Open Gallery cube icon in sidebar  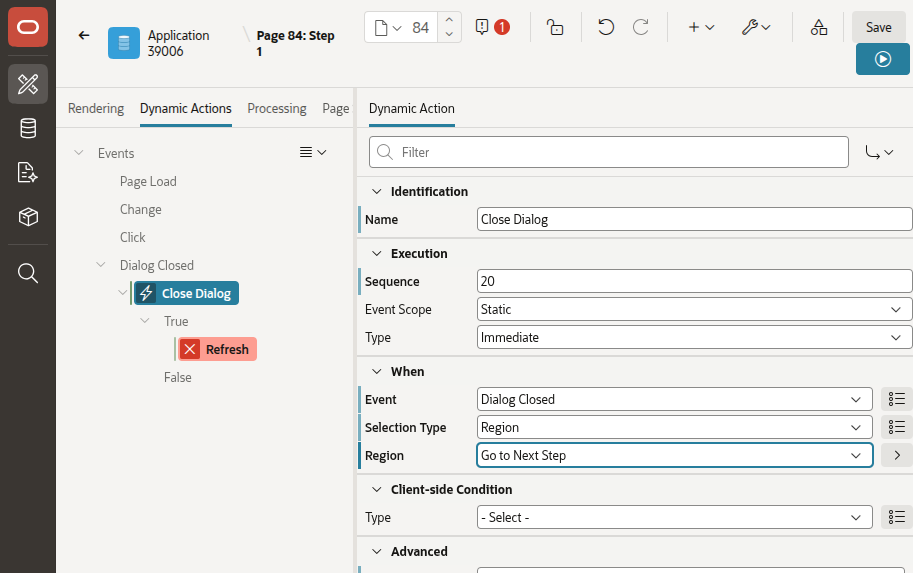28,217
